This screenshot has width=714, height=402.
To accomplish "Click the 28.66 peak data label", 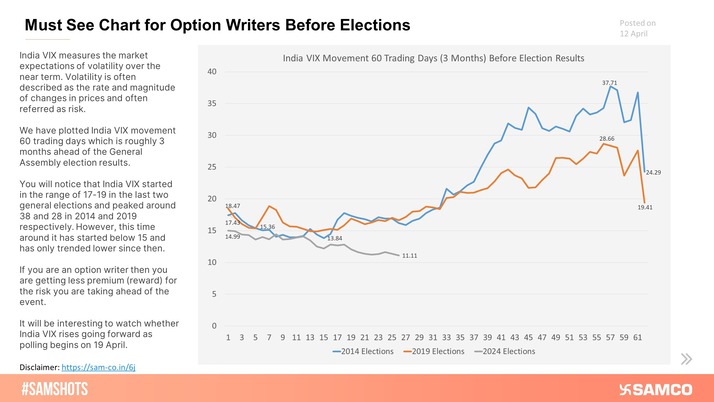I will click(607, 138).
